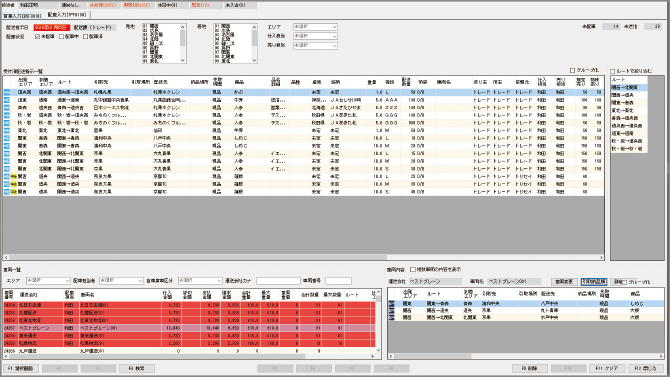Click the loaded-item icon in the しめじ row
The height and width of the screenshot is (377, 670).
391,303
